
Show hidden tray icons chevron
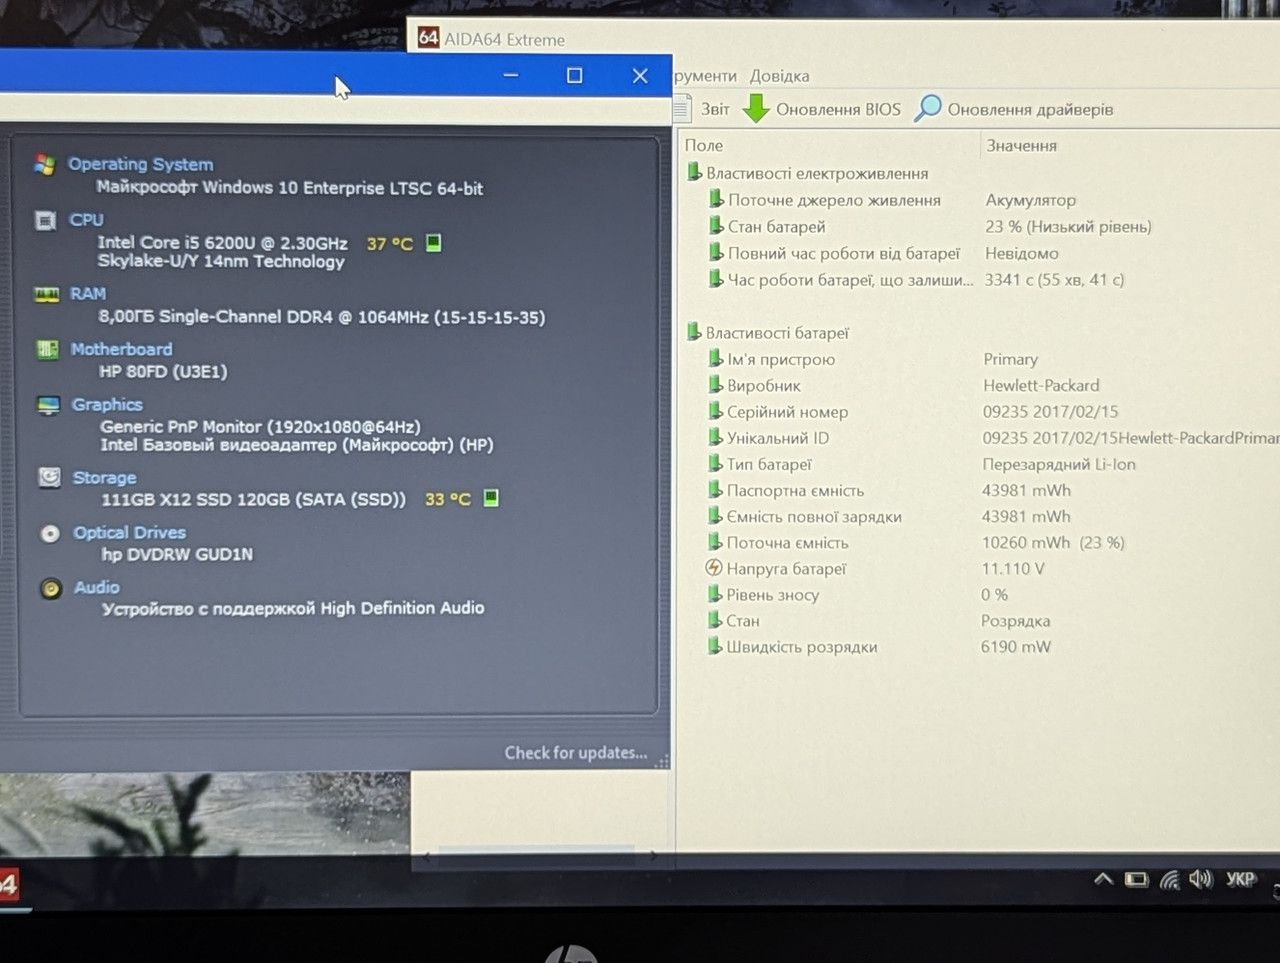click(1103, 879)
